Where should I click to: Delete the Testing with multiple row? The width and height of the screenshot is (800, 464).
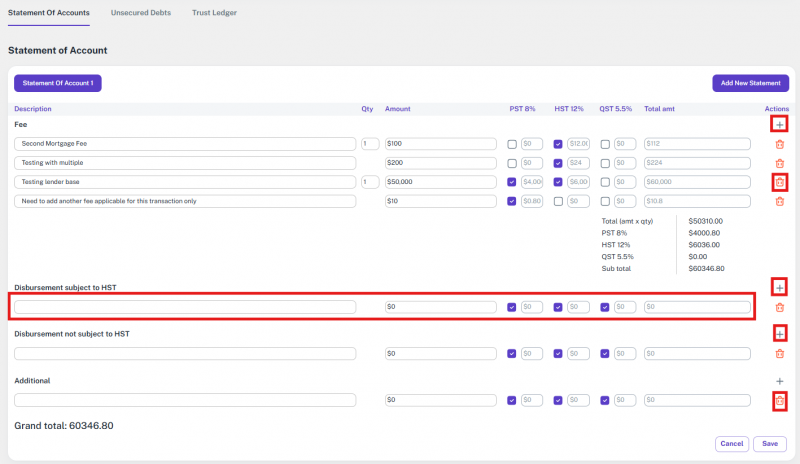tap(779, 163)
